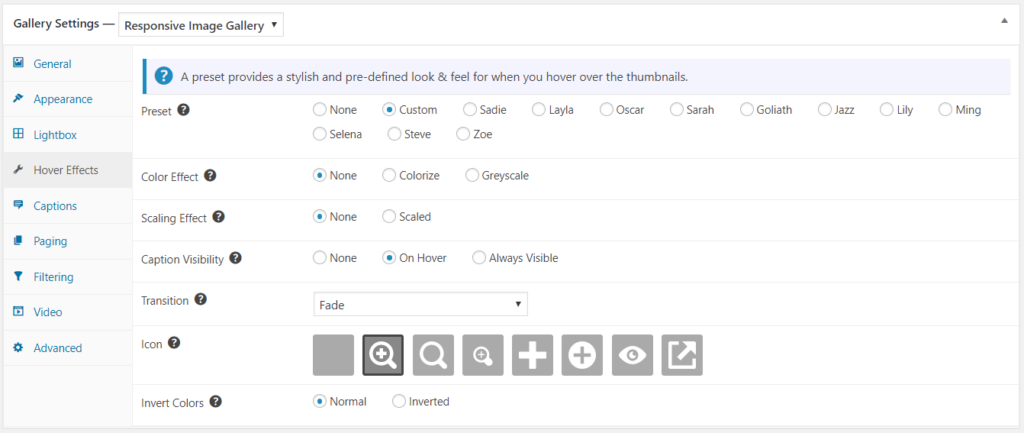Screen dimensions: 1024x433
Task: Click the pages icon next to Paging
Action: [18, 240]
